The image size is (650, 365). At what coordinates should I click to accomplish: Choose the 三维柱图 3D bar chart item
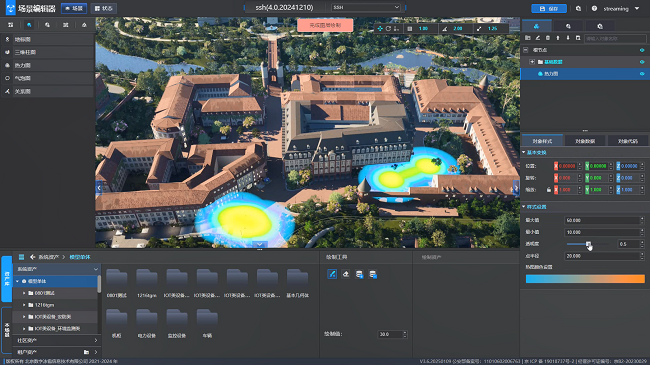47,52
